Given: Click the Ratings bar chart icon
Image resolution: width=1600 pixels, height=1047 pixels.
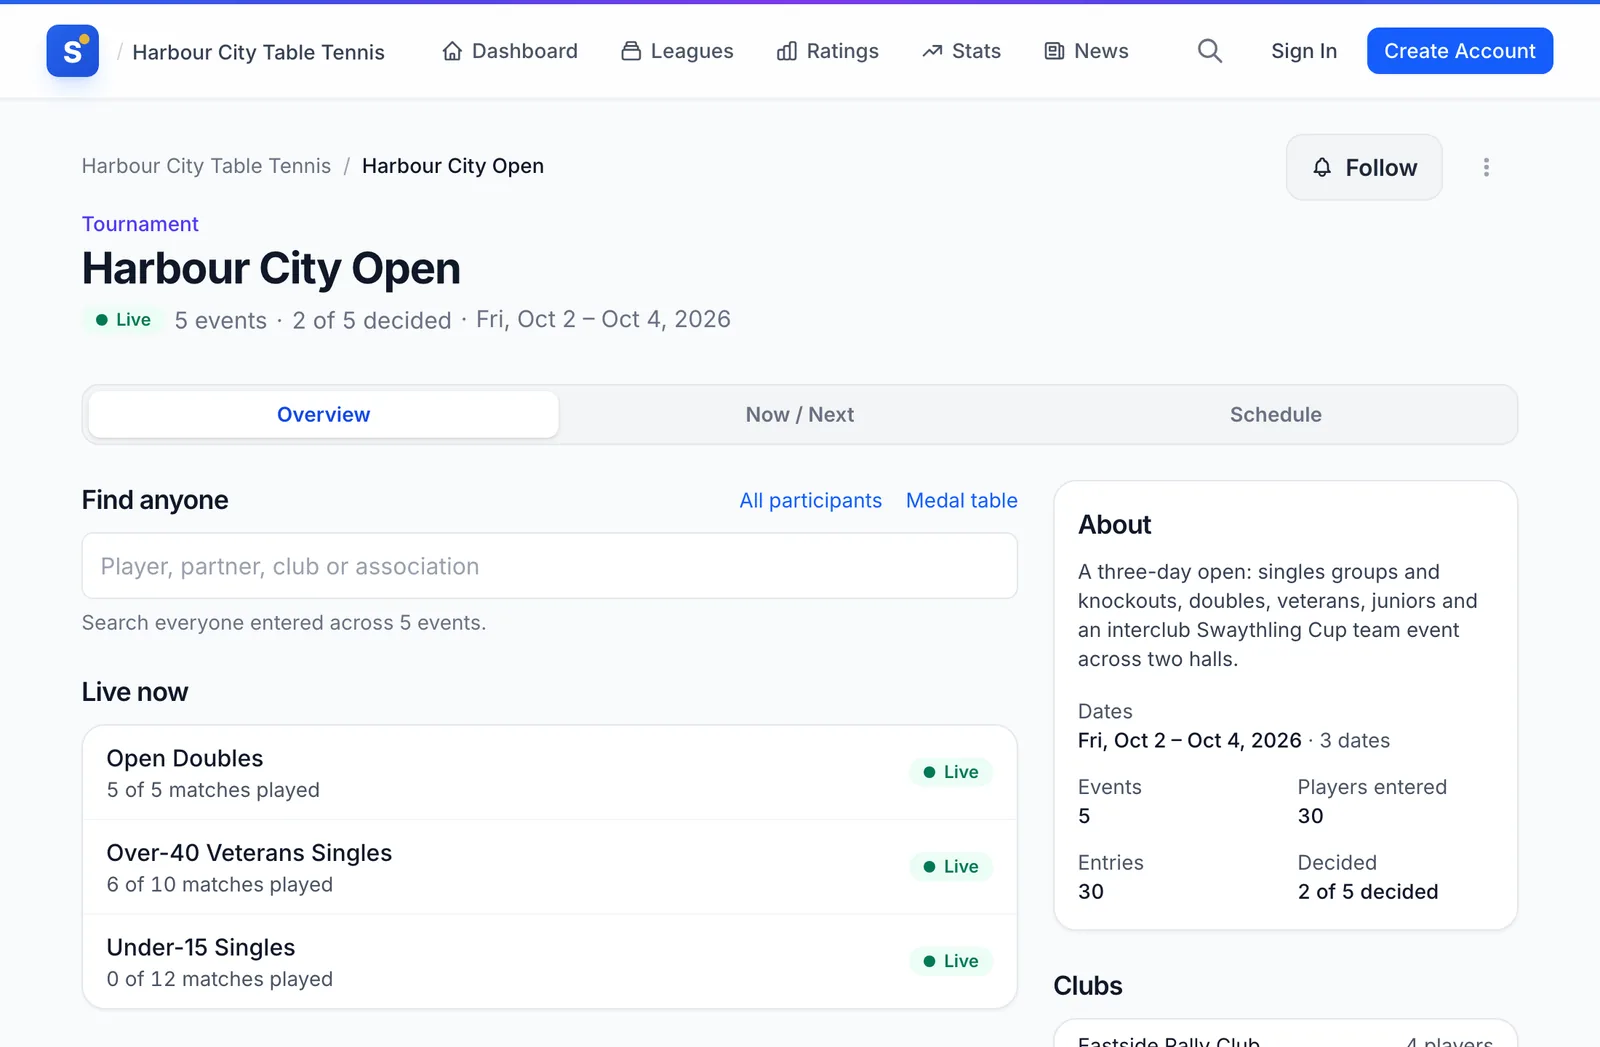Looking at the screenshot, I should (787, 51).
